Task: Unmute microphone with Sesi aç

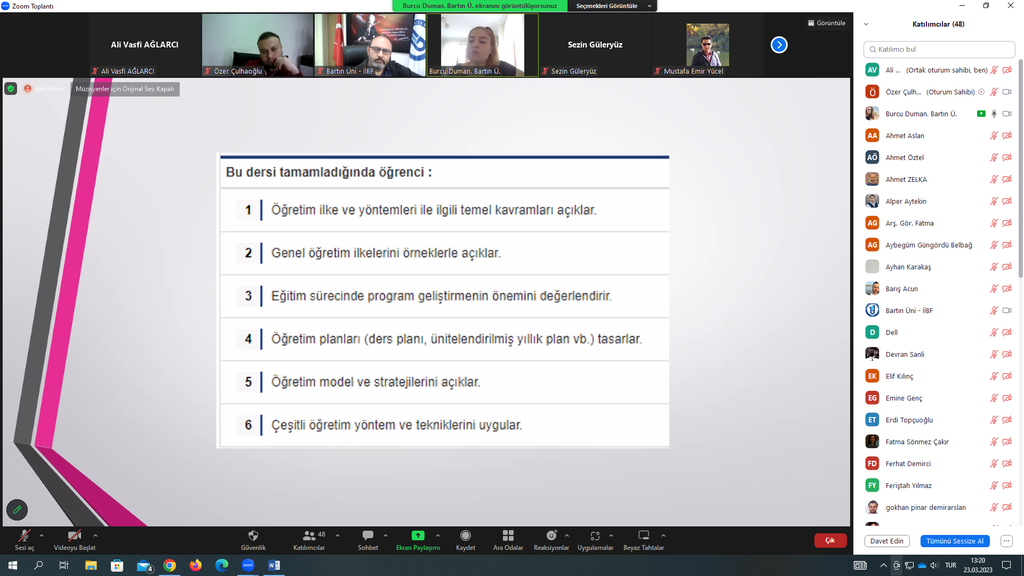Action: [x=23, y=537]
